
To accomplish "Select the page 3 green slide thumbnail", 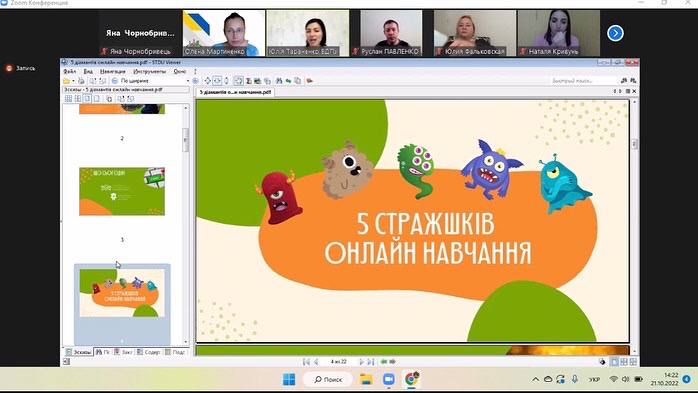I will click(122, 191).
